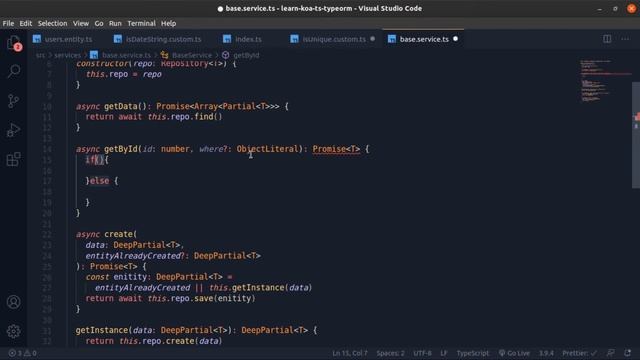Open the notifications bell in status bar
The width and height of the screenshot is (640, 360).
click(627, 353)
